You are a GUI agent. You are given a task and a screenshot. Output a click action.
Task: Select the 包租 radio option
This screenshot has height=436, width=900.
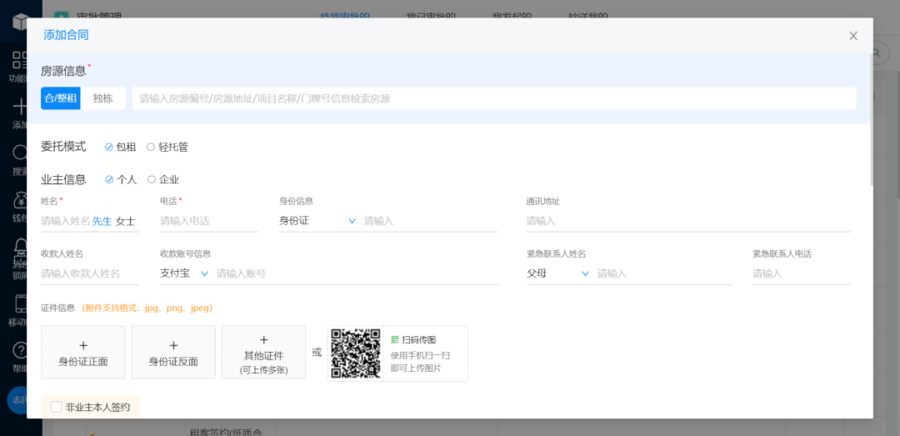120,147
